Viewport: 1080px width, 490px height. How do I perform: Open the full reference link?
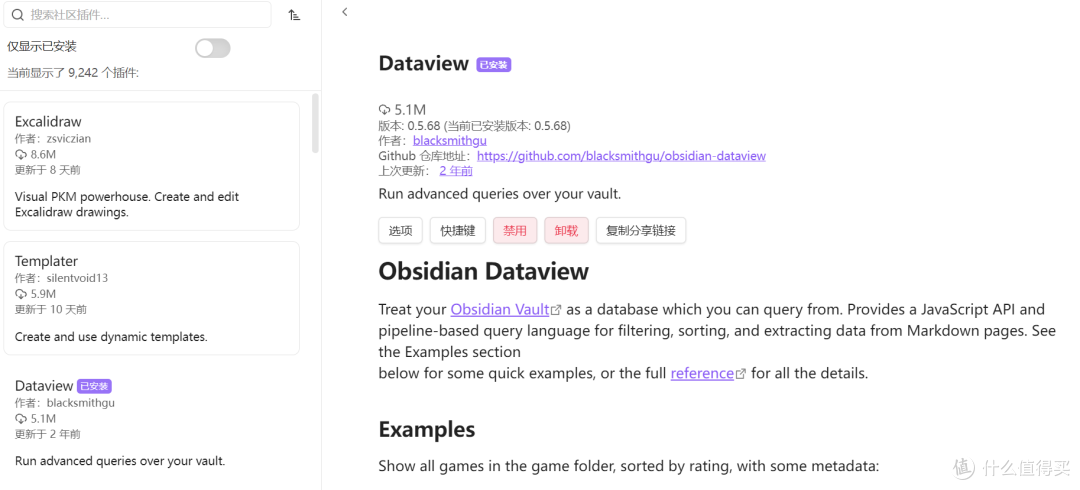(x=702, y=374)
